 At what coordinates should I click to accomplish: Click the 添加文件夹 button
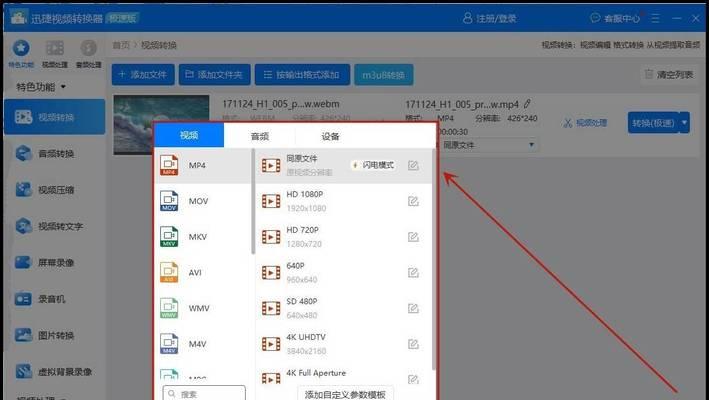(214, 75)
